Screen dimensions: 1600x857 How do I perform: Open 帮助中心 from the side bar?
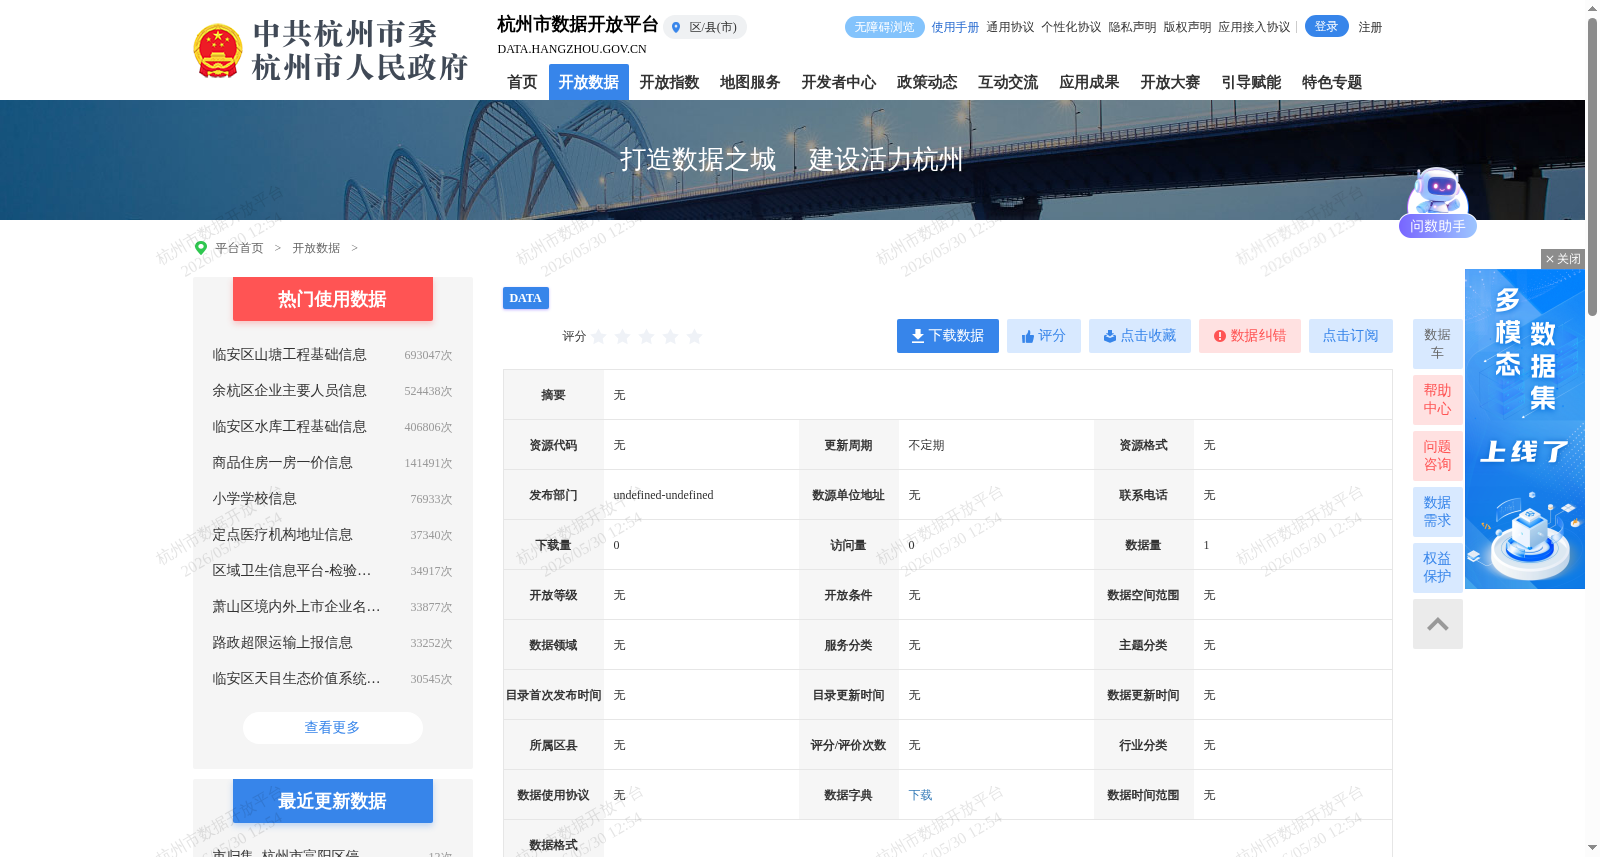click(1438, 400)
